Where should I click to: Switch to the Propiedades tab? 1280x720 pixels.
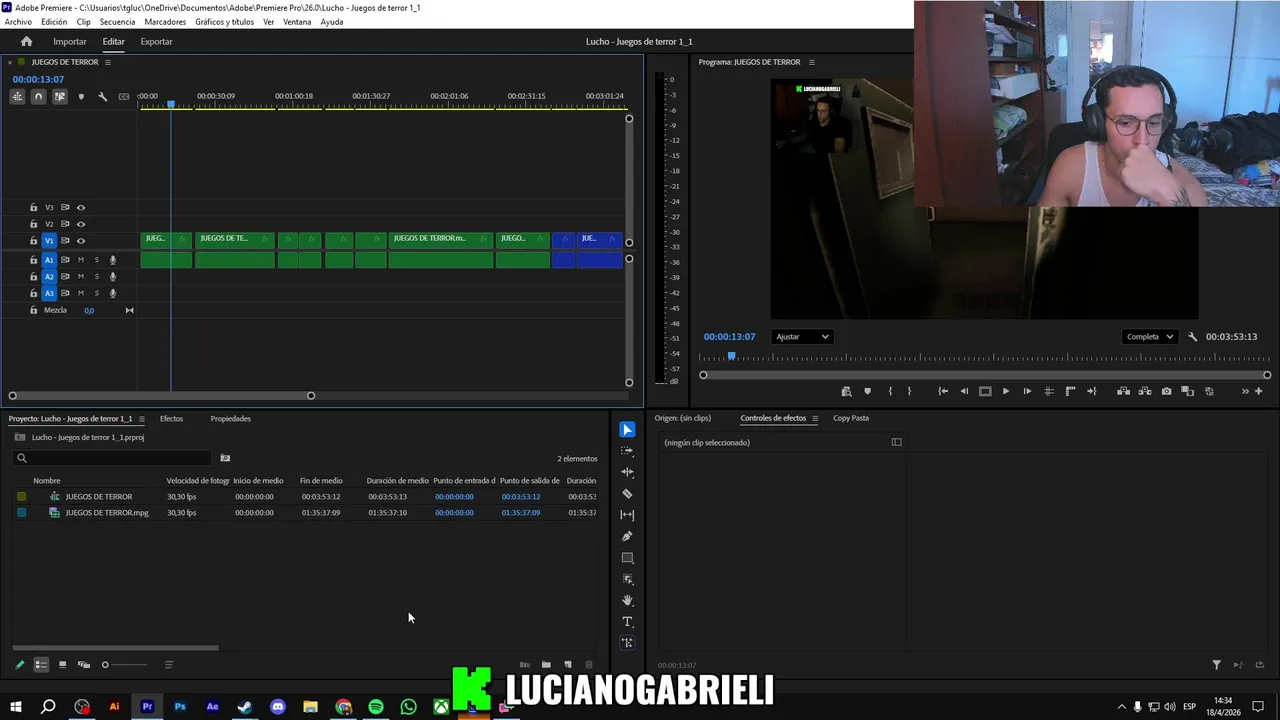click(230, 419)
